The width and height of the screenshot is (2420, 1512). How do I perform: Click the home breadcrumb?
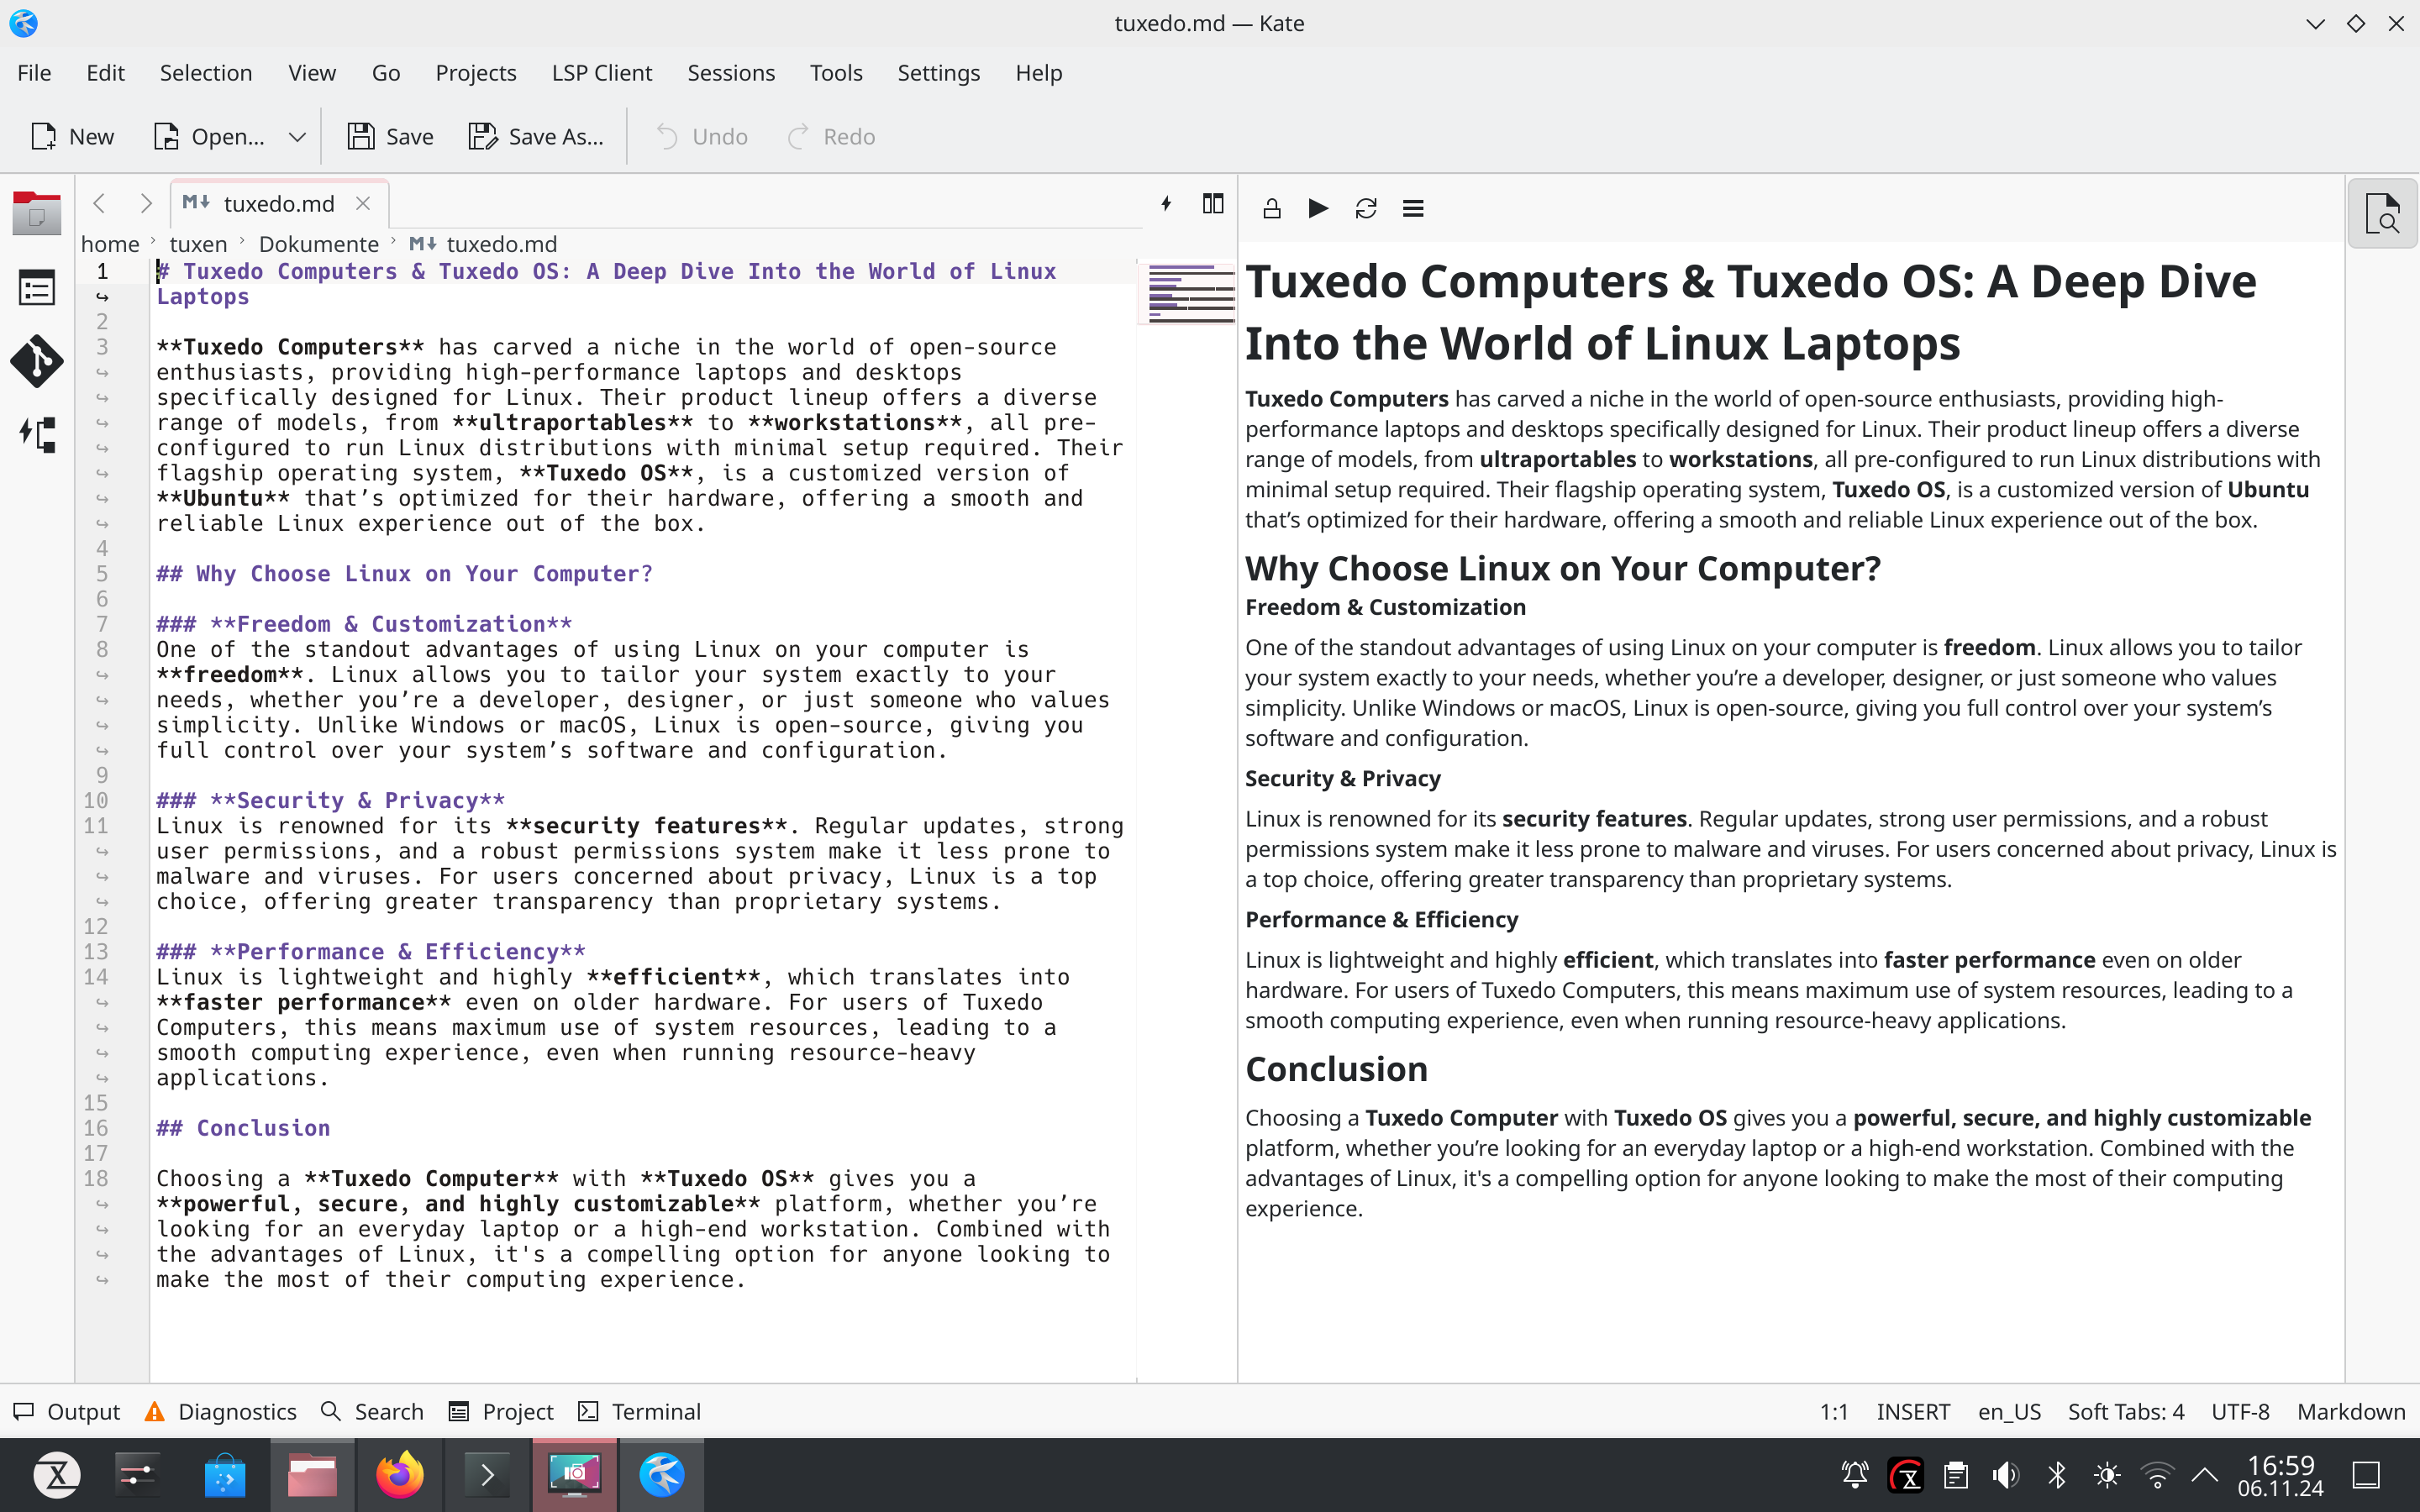[110, 244]
